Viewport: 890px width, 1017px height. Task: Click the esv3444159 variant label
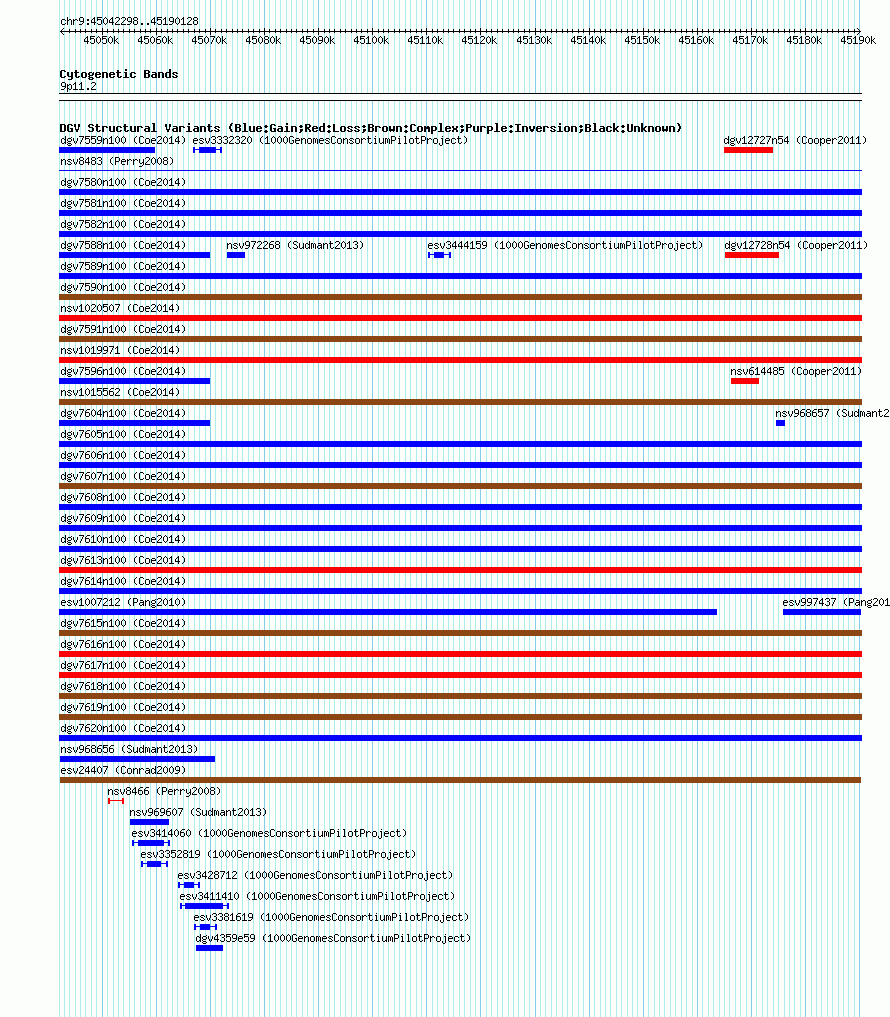[565, 245]
